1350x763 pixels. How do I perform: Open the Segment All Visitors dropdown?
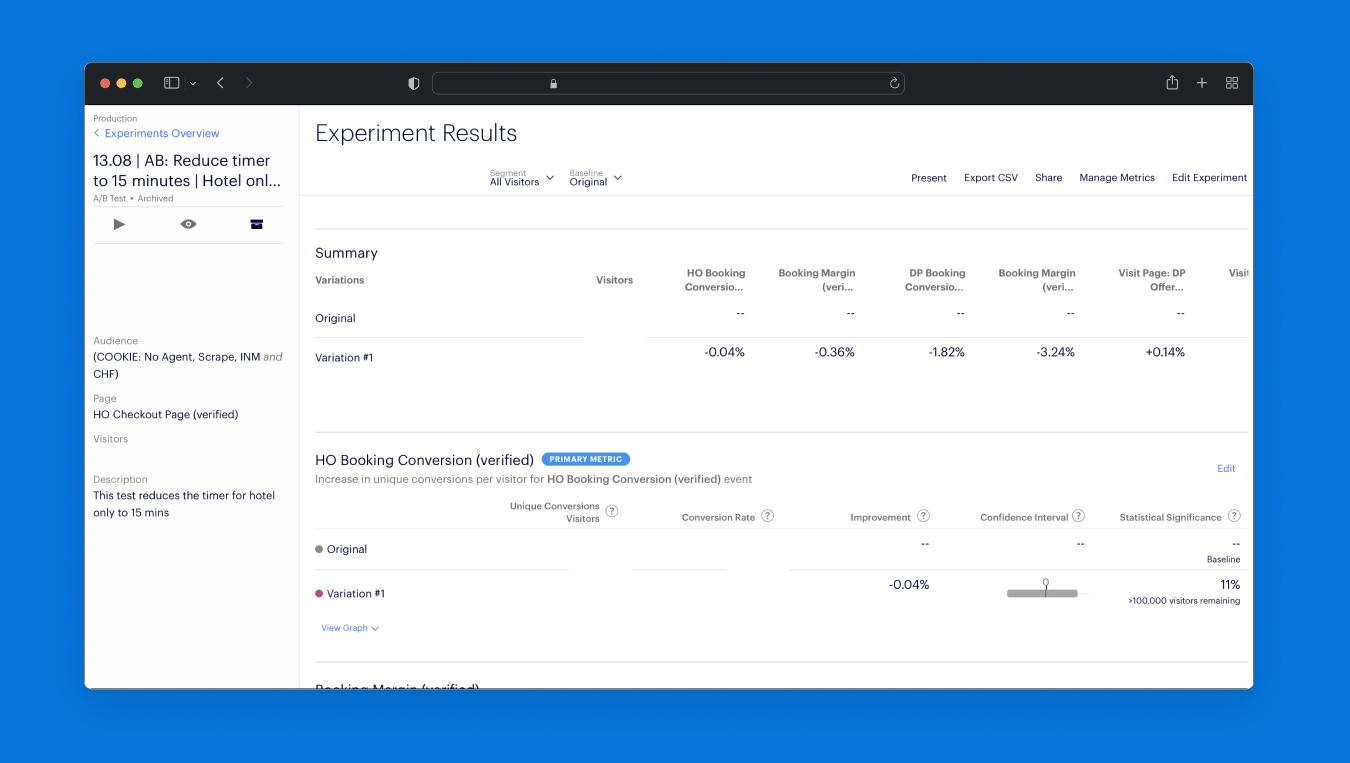pyautogui.click(x=522, y=178)
